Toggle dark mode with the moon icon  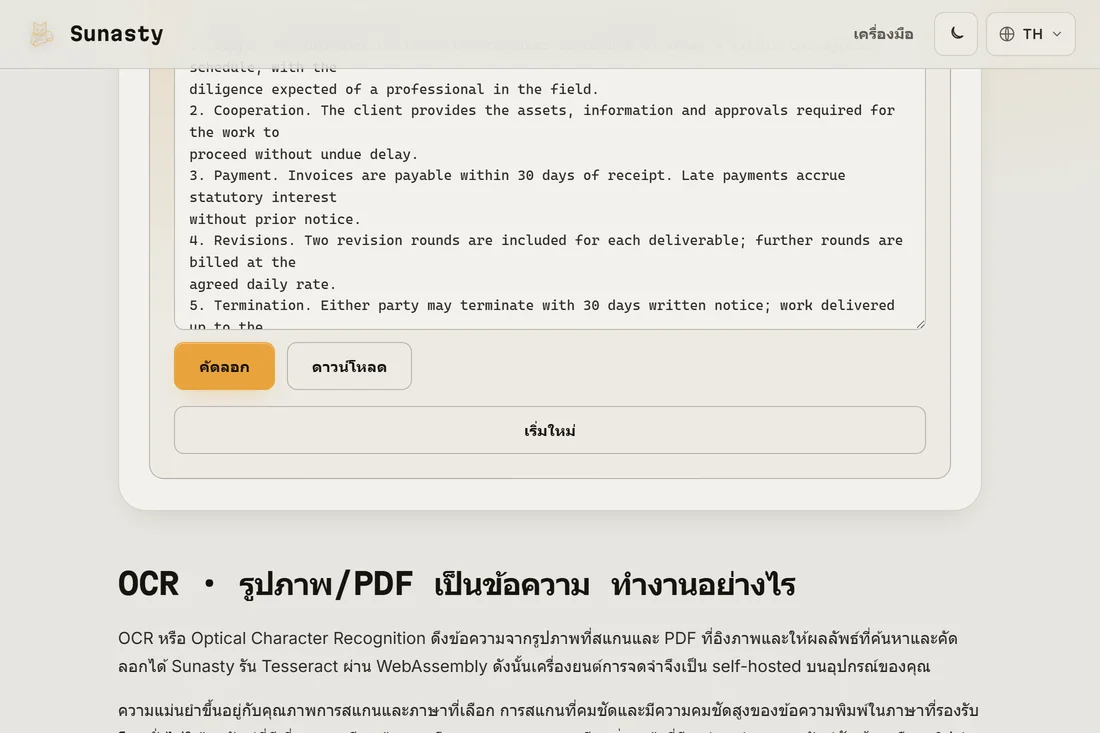click(x=955, y=34)
